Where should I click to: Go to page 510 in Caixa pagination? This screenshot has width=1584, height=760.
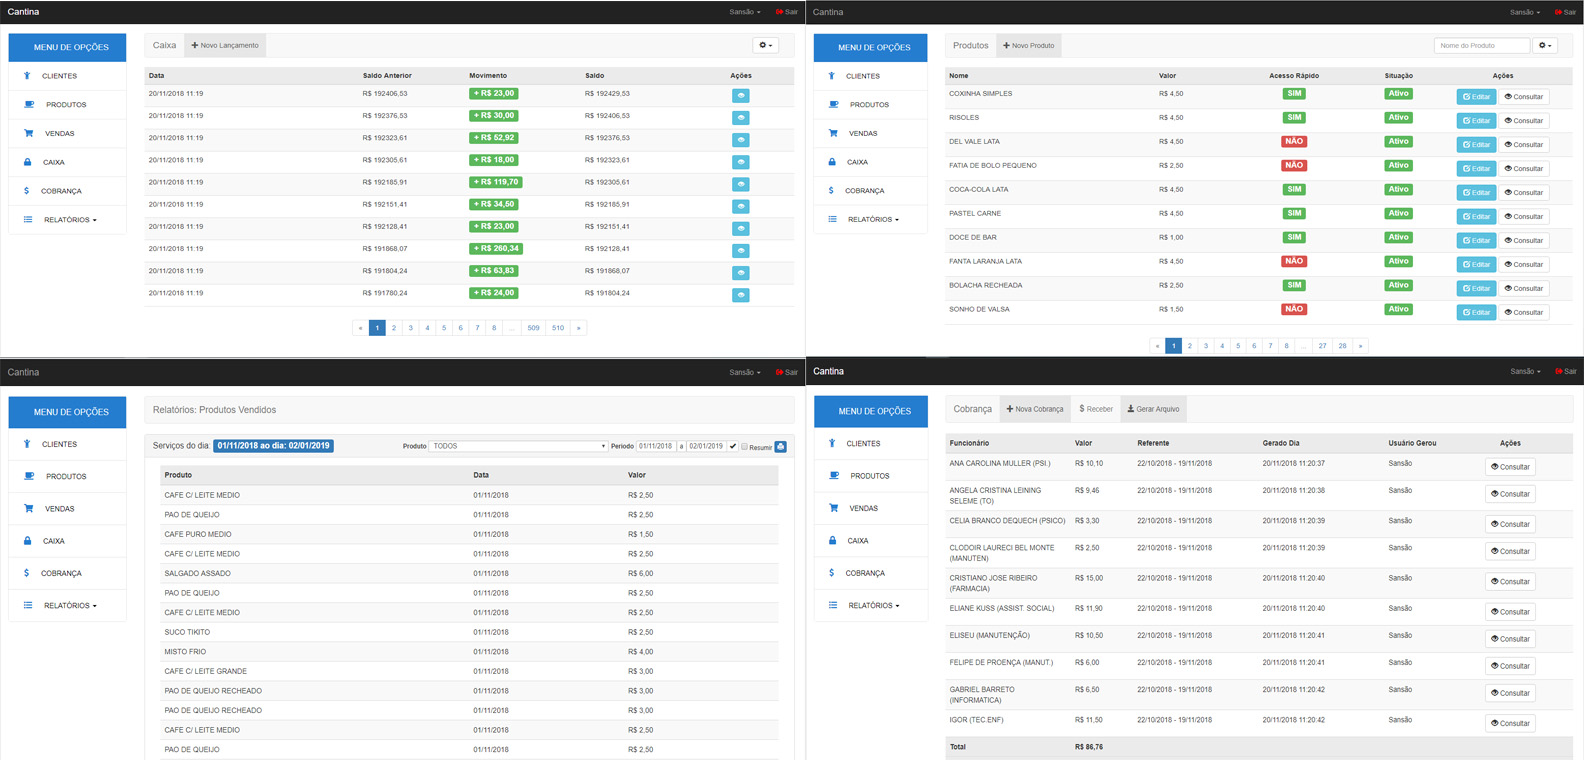click(558, 328)
